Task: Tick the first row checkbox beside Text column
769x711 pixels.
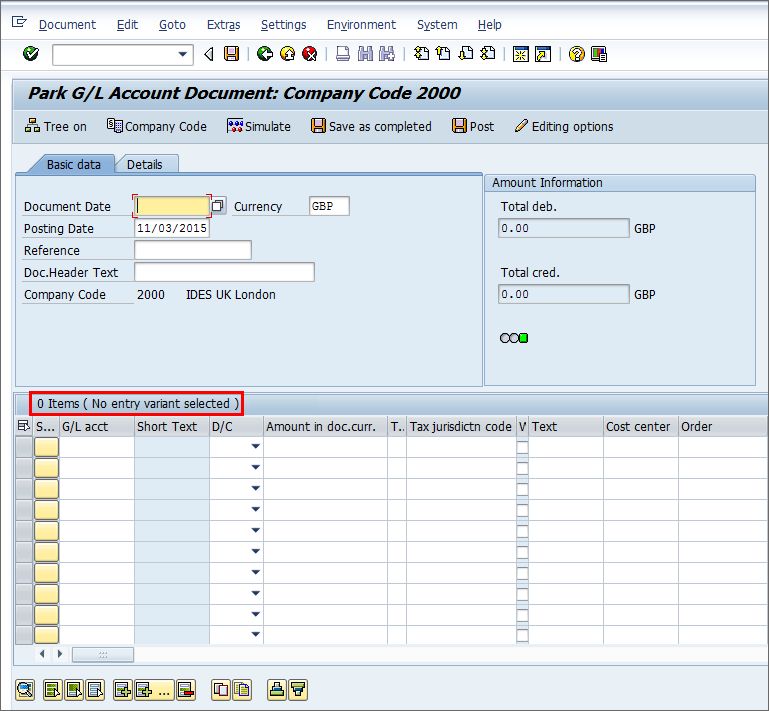Action: [x=522, y=447]
